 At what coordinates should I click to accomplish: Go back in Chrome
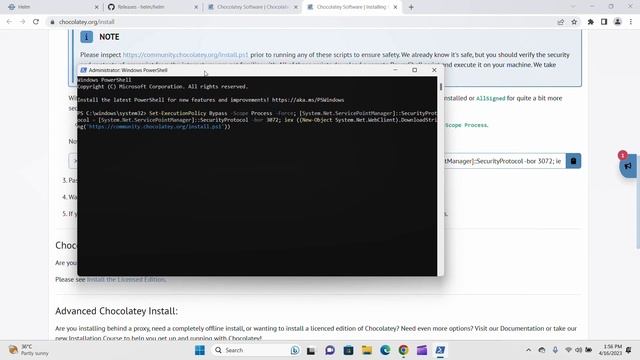pos(9,22)
